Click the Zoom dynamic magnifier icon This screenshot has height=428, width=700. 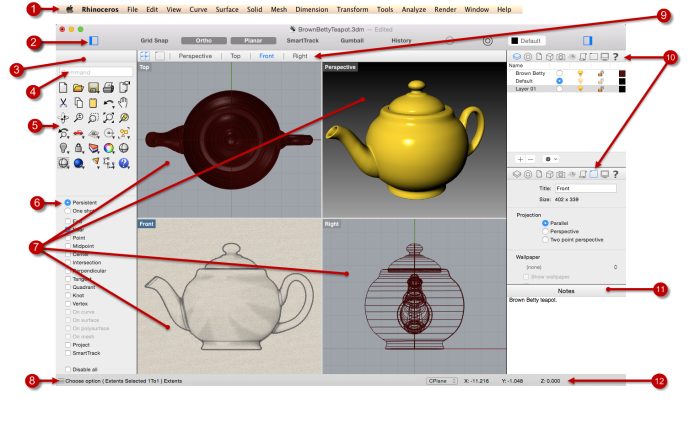tap(78, 118)
